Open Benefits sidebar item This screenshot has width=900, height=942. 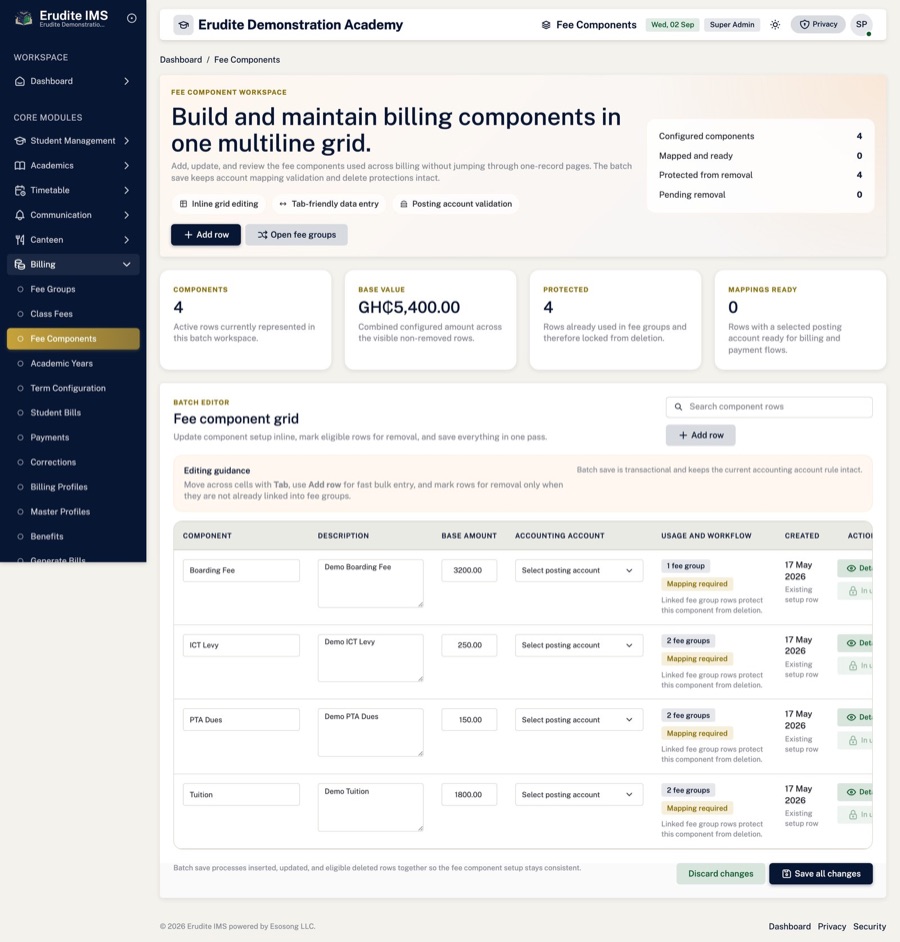coord(73,536)
